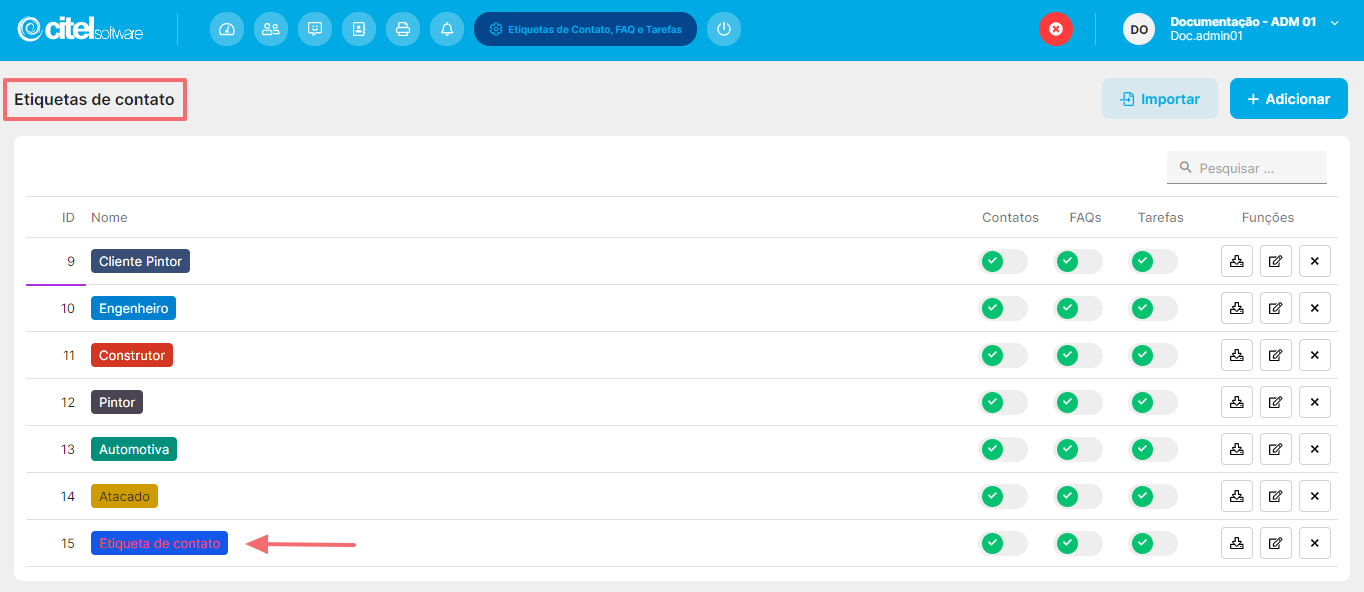The image size is (1364, 592).
Task: Download contacts for Engenheiro
Action: (1237, 308)
